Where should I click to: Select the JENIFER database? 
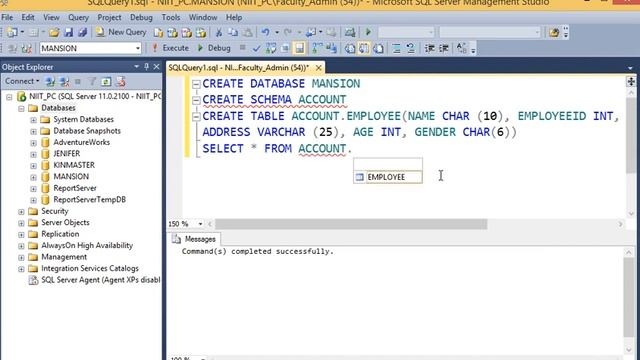coord(67,154)
